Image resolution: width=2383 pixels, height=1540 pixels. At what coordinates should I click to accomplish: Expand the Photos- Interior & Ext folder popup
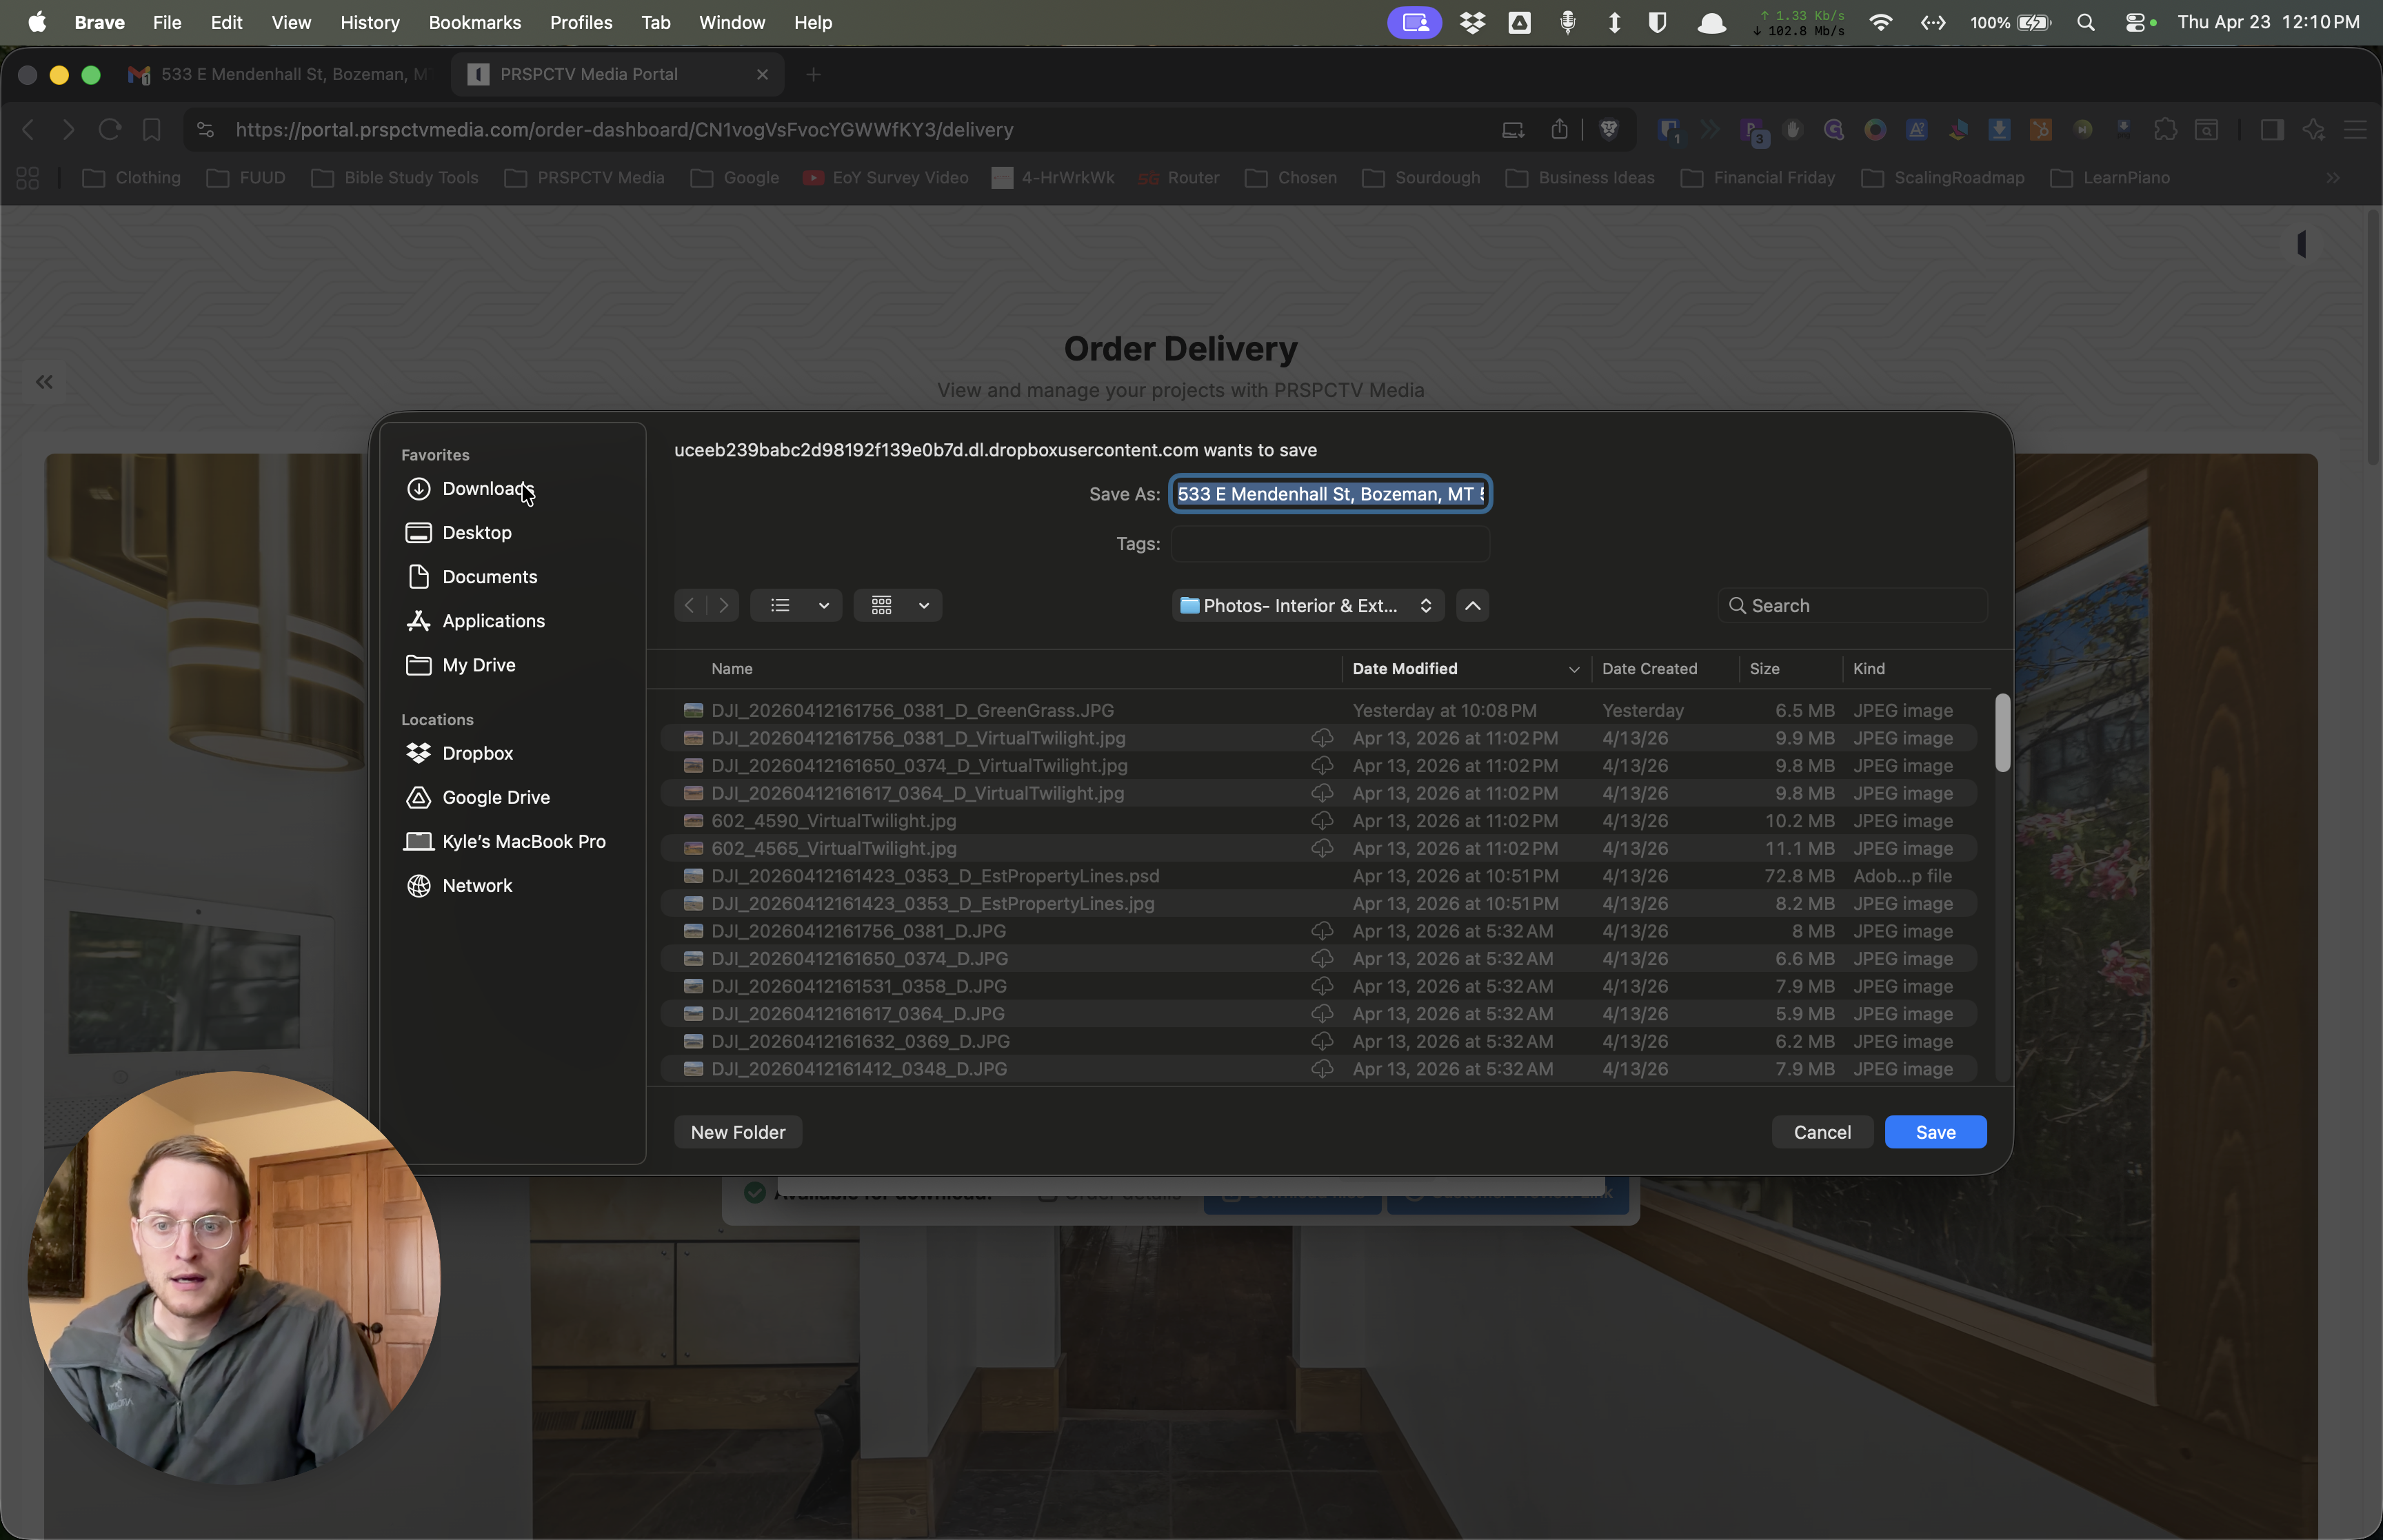[1307, 605]
